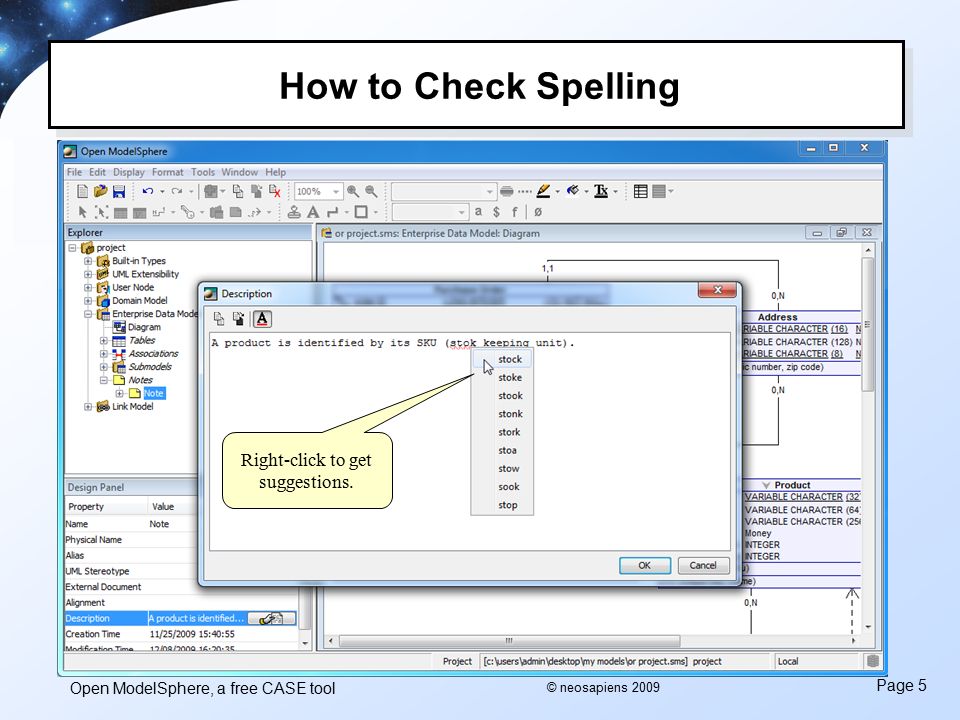This screenshot has width=960, height=720.
Task: Pick the stamp tool in the toolbar
Action: 294,212
